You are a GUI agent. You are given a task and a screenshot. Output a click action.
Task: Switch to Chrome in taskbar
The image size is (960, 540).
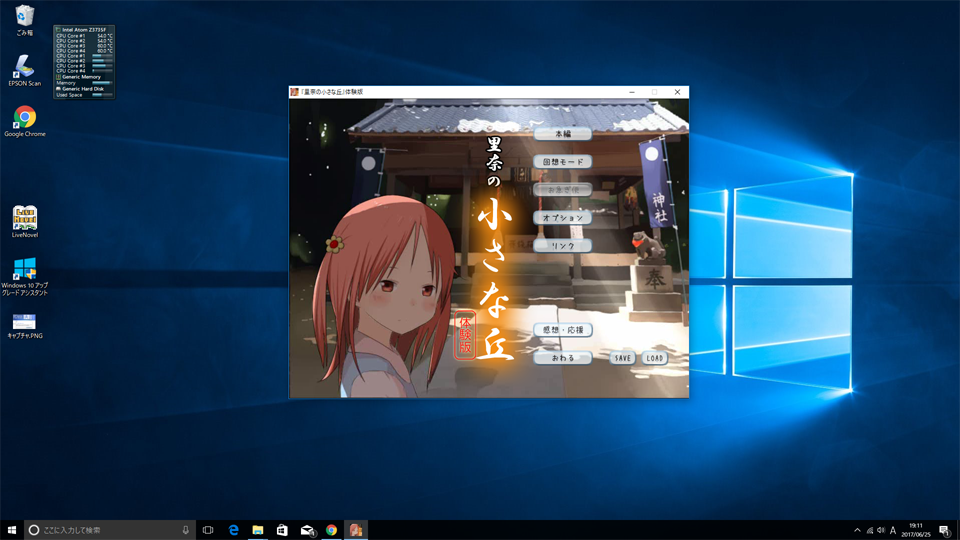(331, 530)
